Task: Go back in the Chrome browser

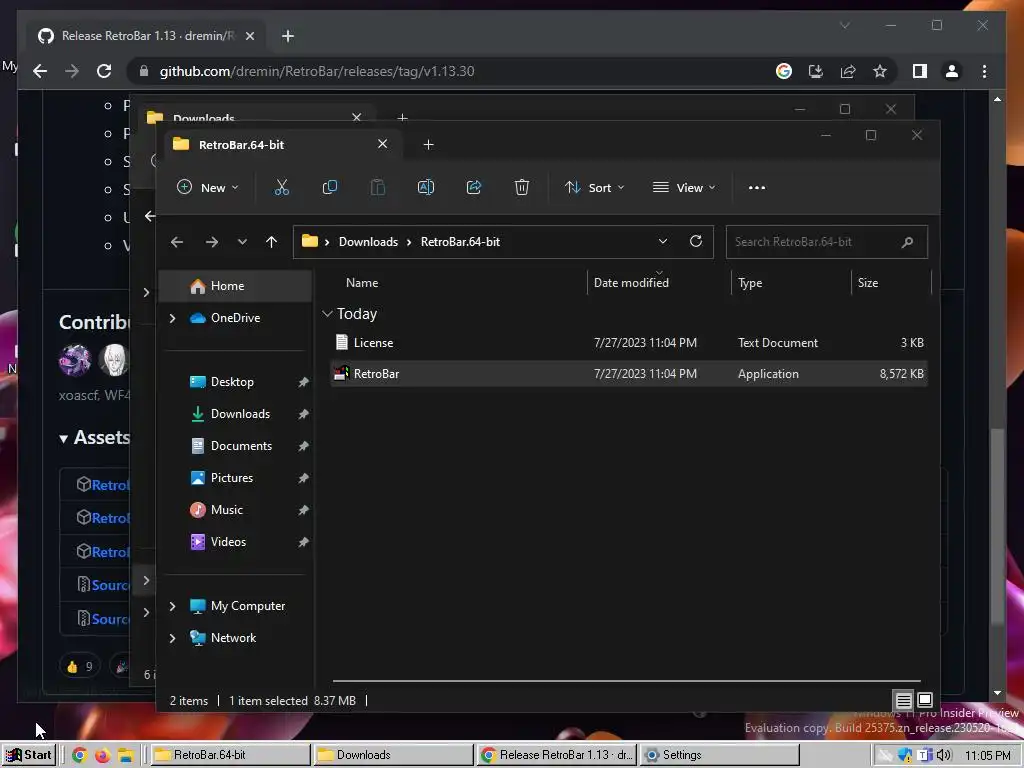Action: (40, 71)
